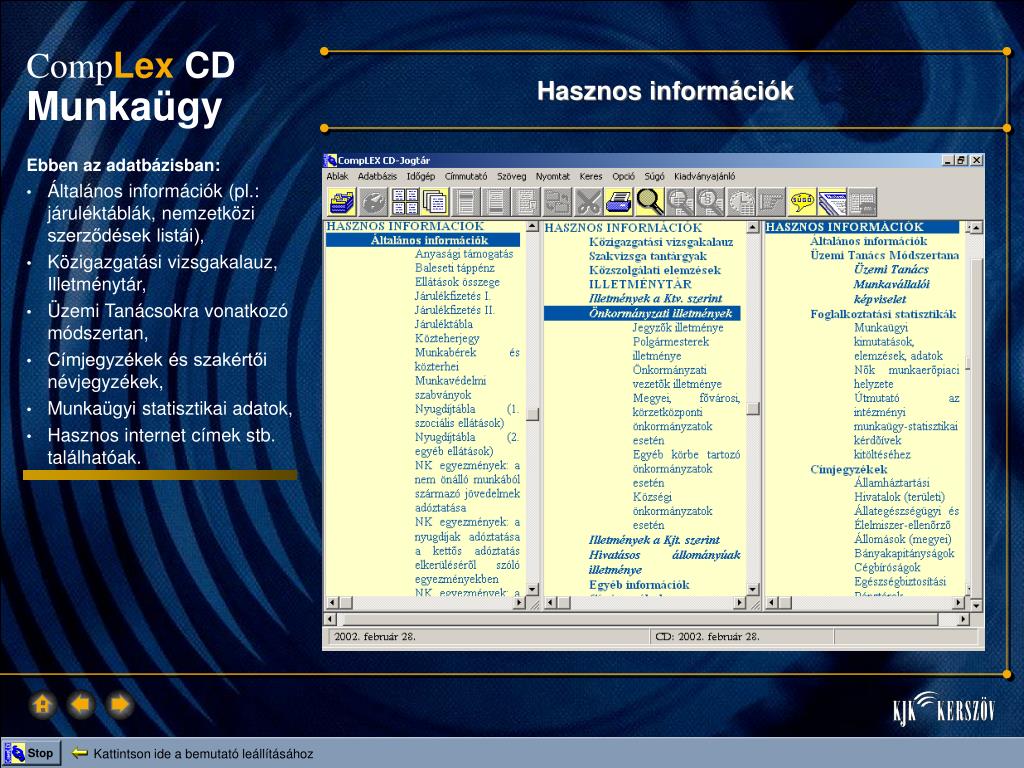Open Közteherjegy entry
The width and height of the screenshot is (1024, 768).
click(447, 338)
